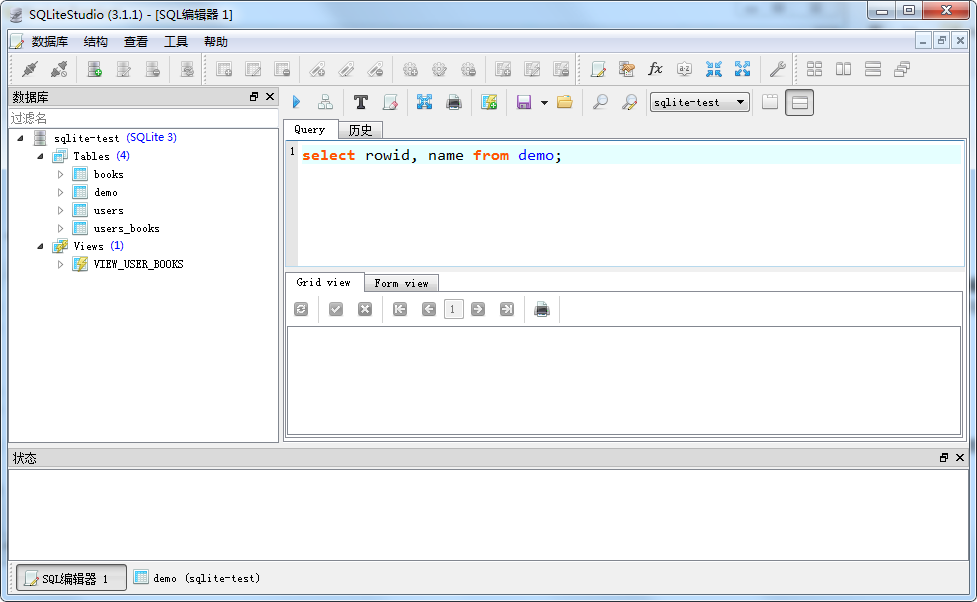Refresh results grid icon

pyautogui.click(x=301, y=309)
